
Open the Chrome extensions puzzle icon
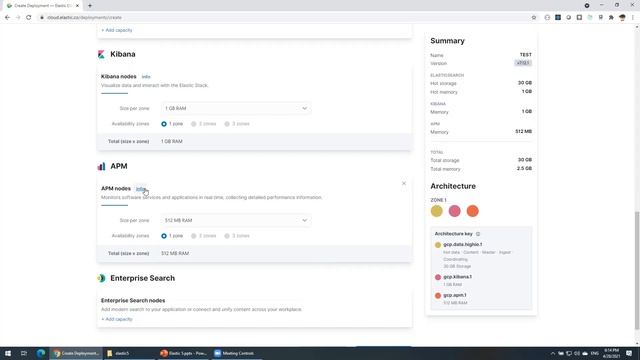(611, 18)
